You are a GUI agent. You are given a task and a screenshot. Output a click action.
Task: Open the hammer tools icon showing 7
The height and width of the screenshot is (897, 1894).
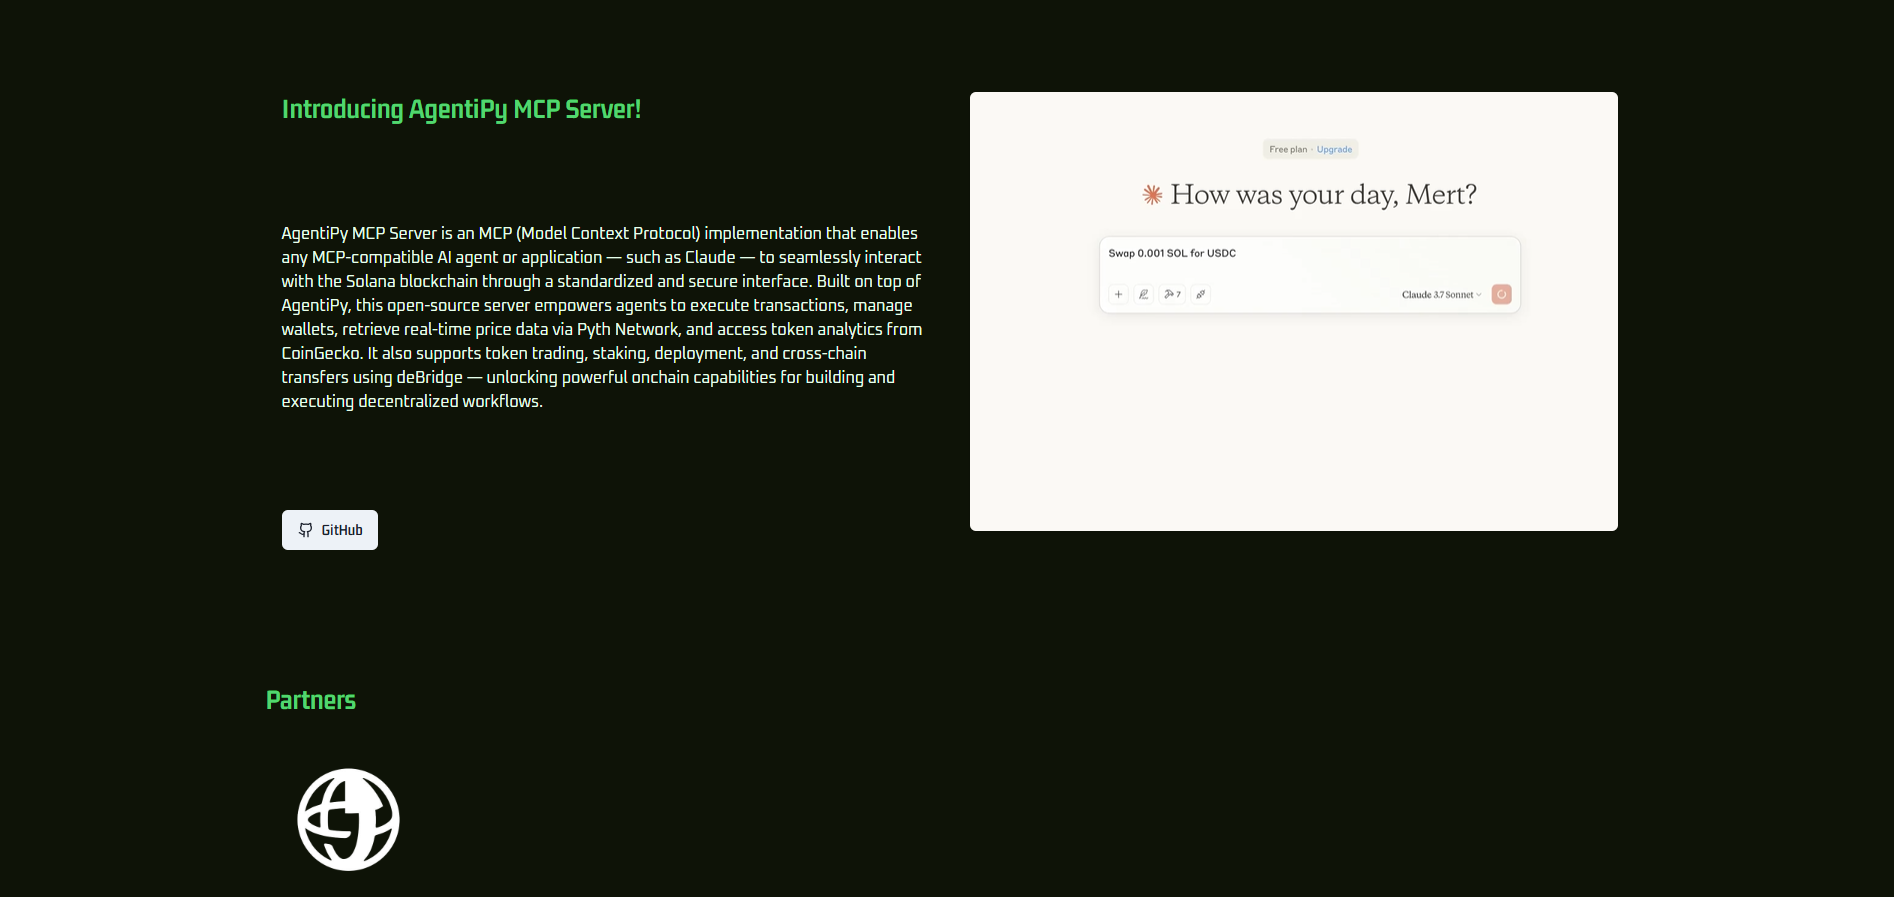click(x=1168, y=294)
